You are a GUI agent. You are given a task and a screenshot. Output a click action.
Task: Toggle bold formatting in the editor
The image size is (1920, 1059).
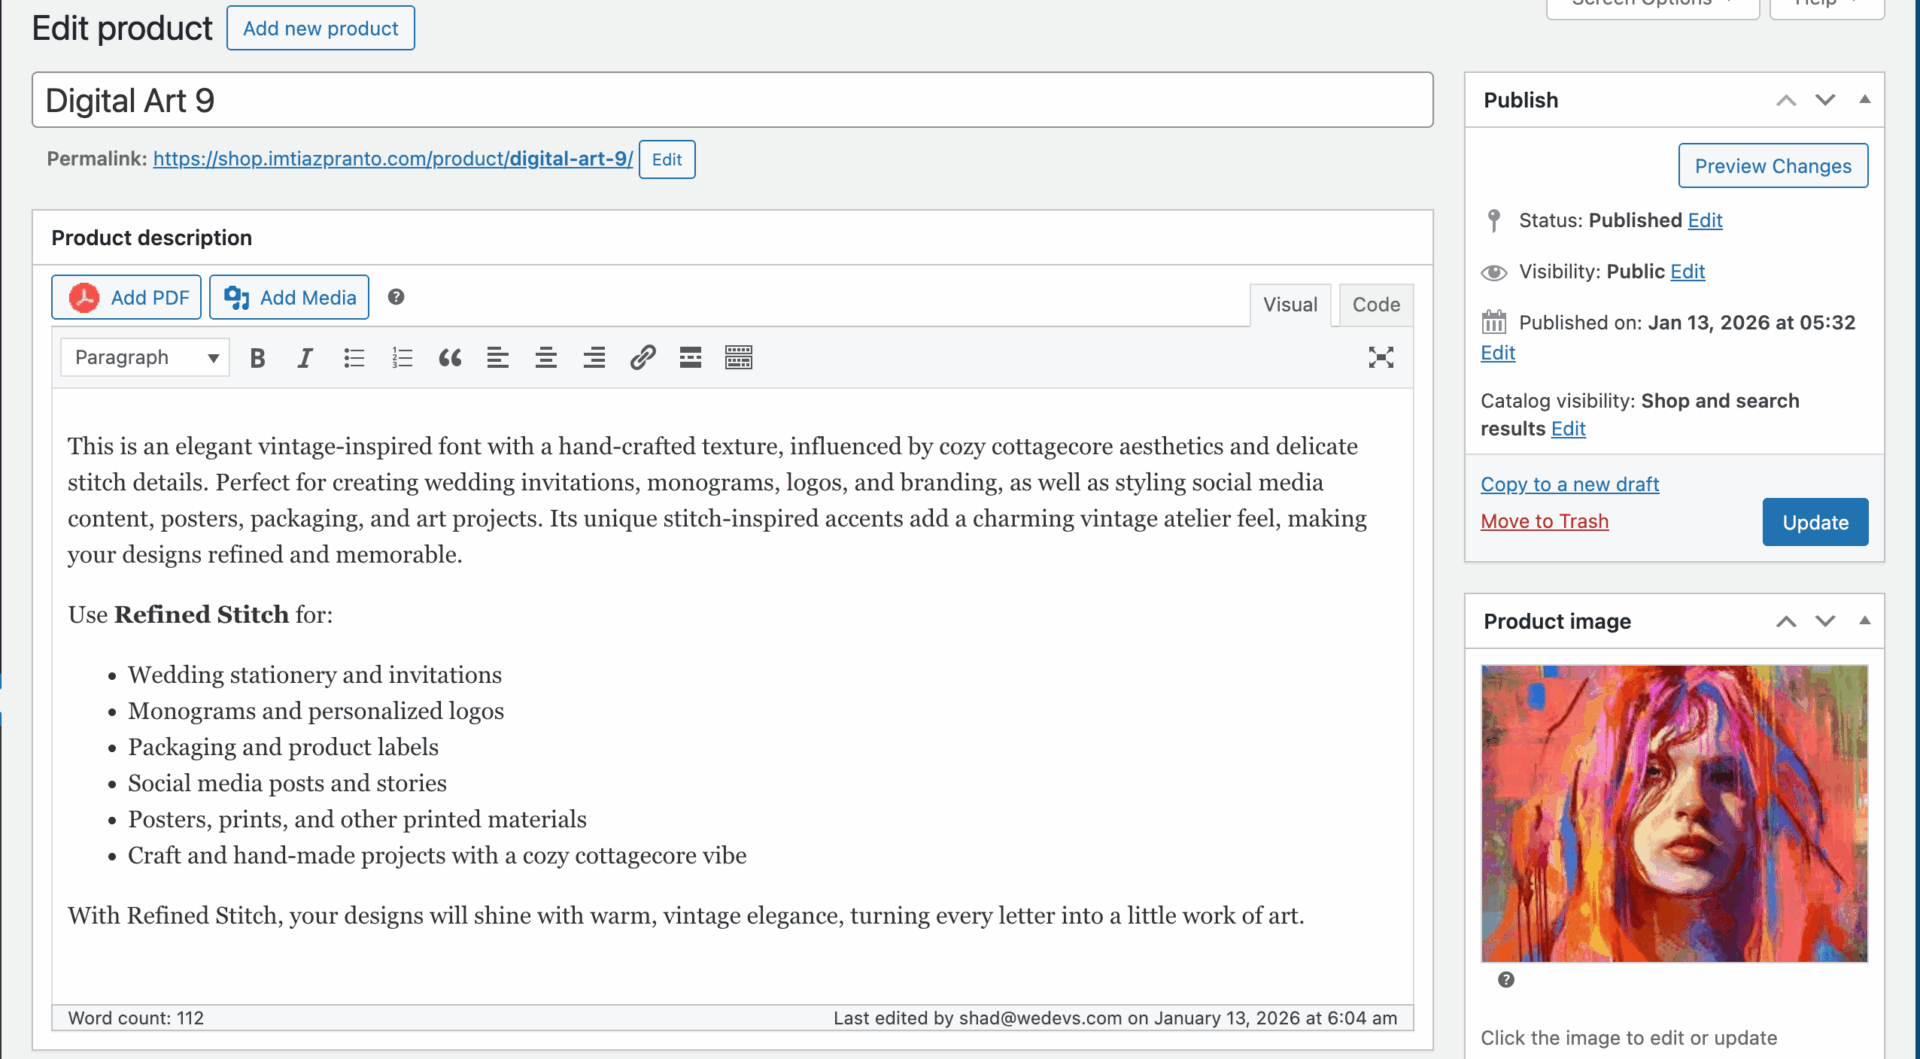coord(257,357)
